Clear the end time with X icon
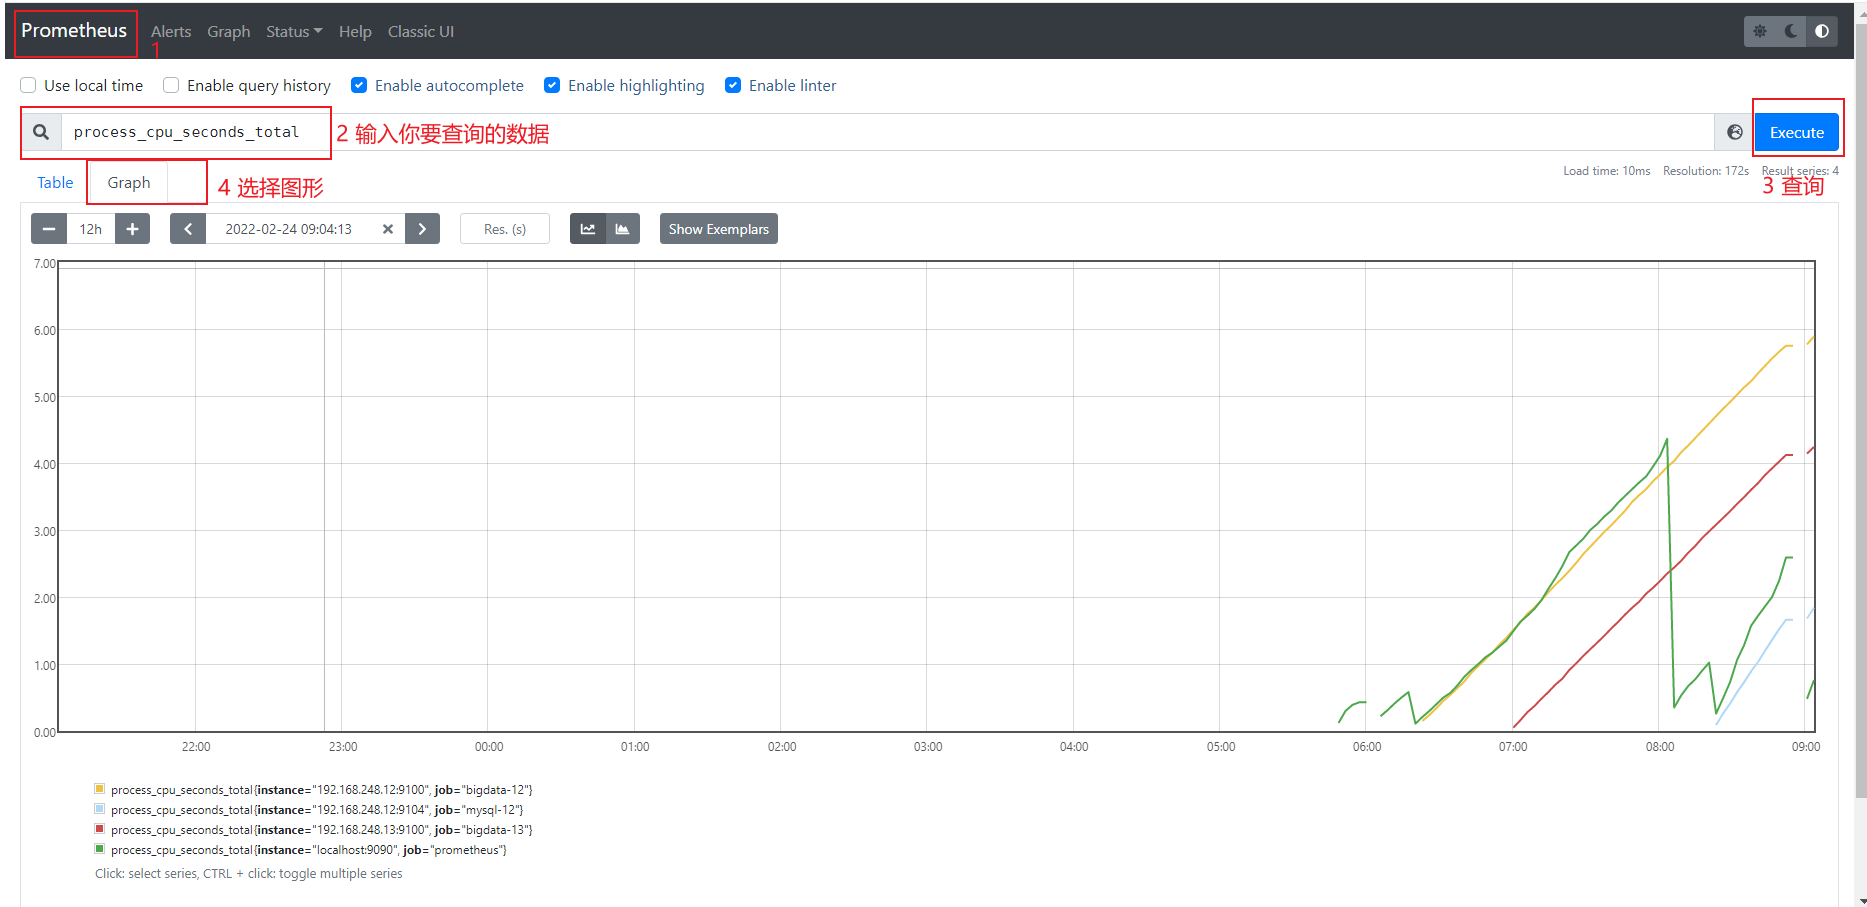 388,229
